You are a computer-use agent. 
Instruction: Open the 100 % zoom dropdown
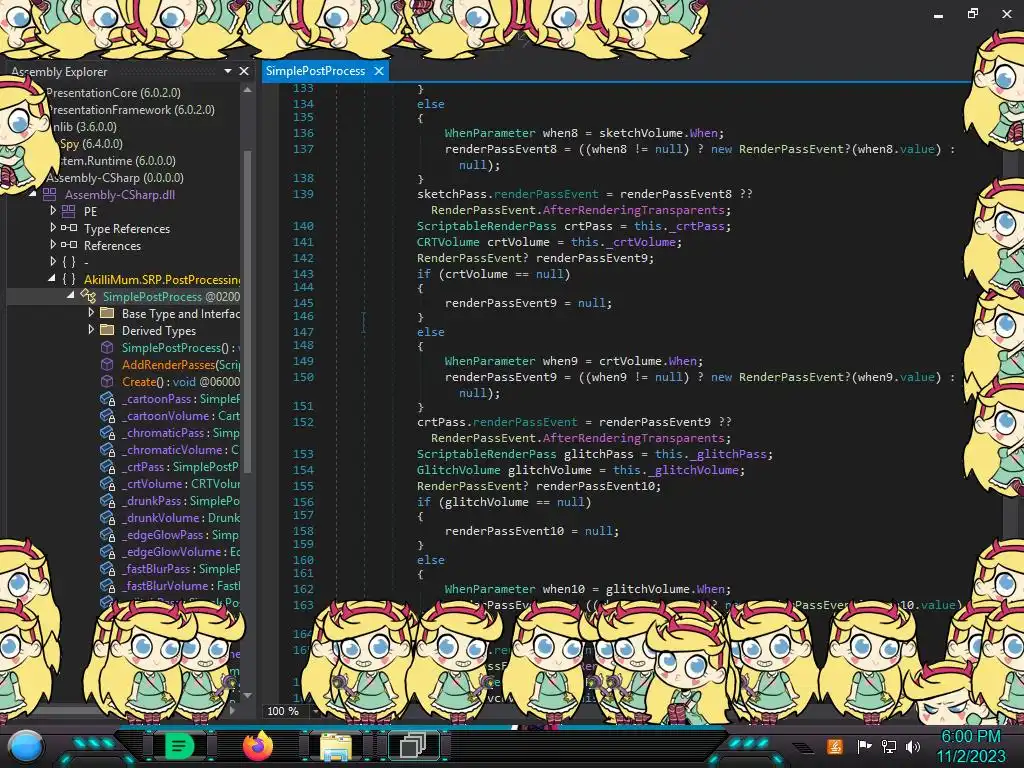point(316,711)
